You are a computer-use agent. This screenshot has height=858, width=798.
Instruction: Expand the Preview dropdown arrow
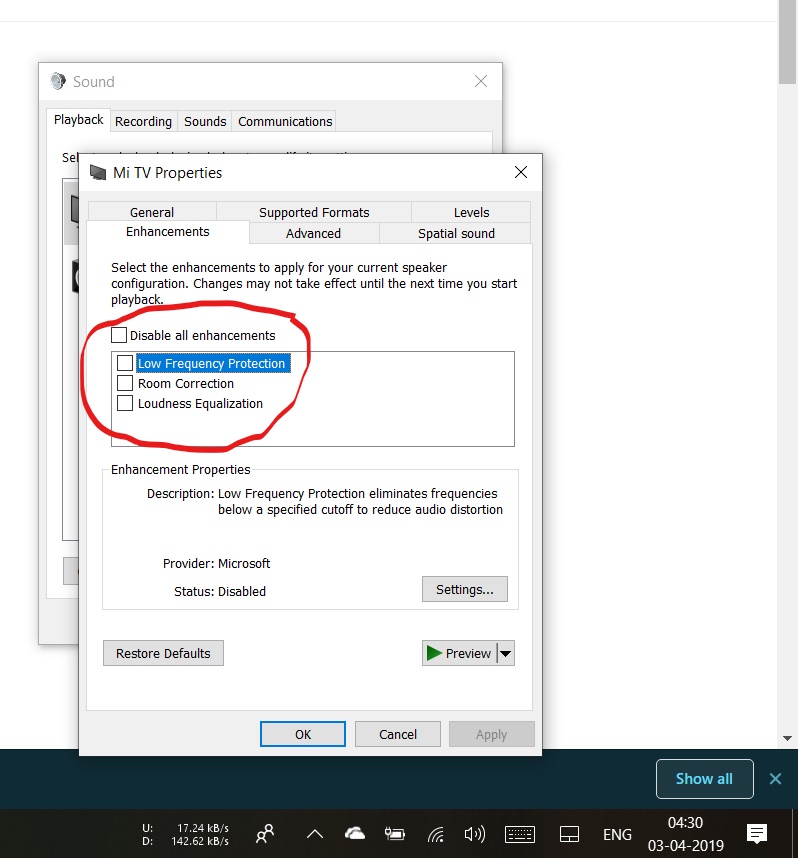(x=506, y=653)
